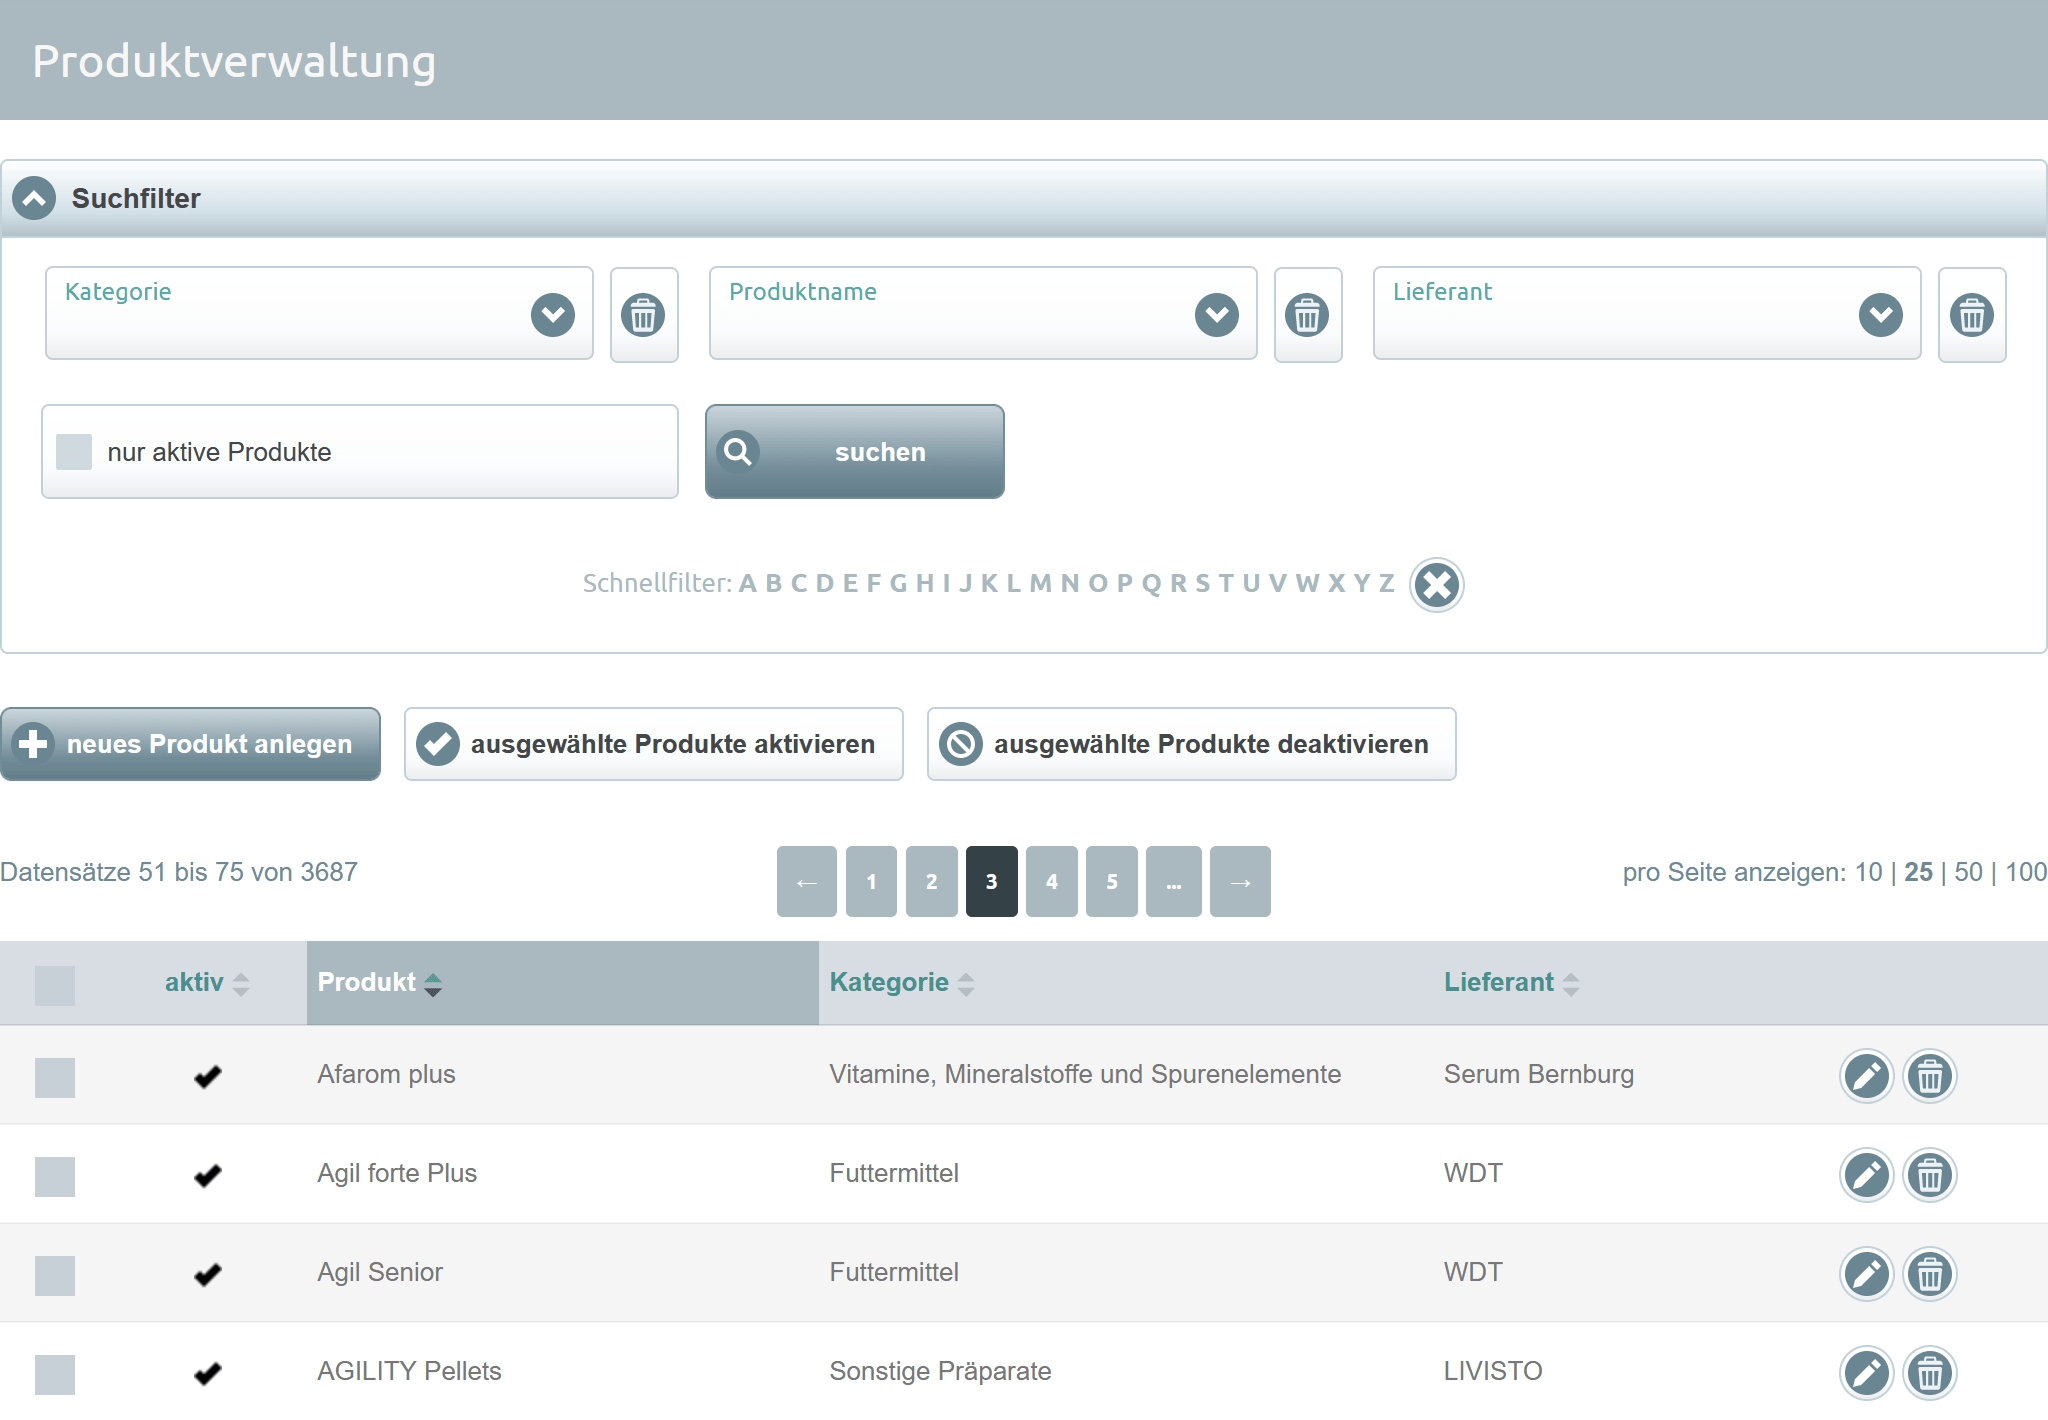Tick the checkbox for Agil Senior row
Screen dimensions: 2048x1420
[x=55, y=1275]
